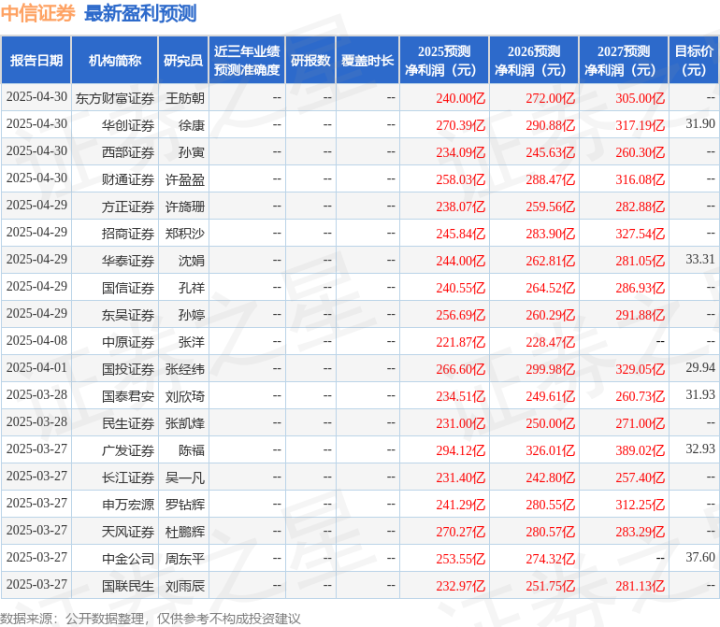The height and width of the screenshot is (627, 720).
Task: Click the 中信证券 title text
Action: pyautogui.click(x=38, y=13)
